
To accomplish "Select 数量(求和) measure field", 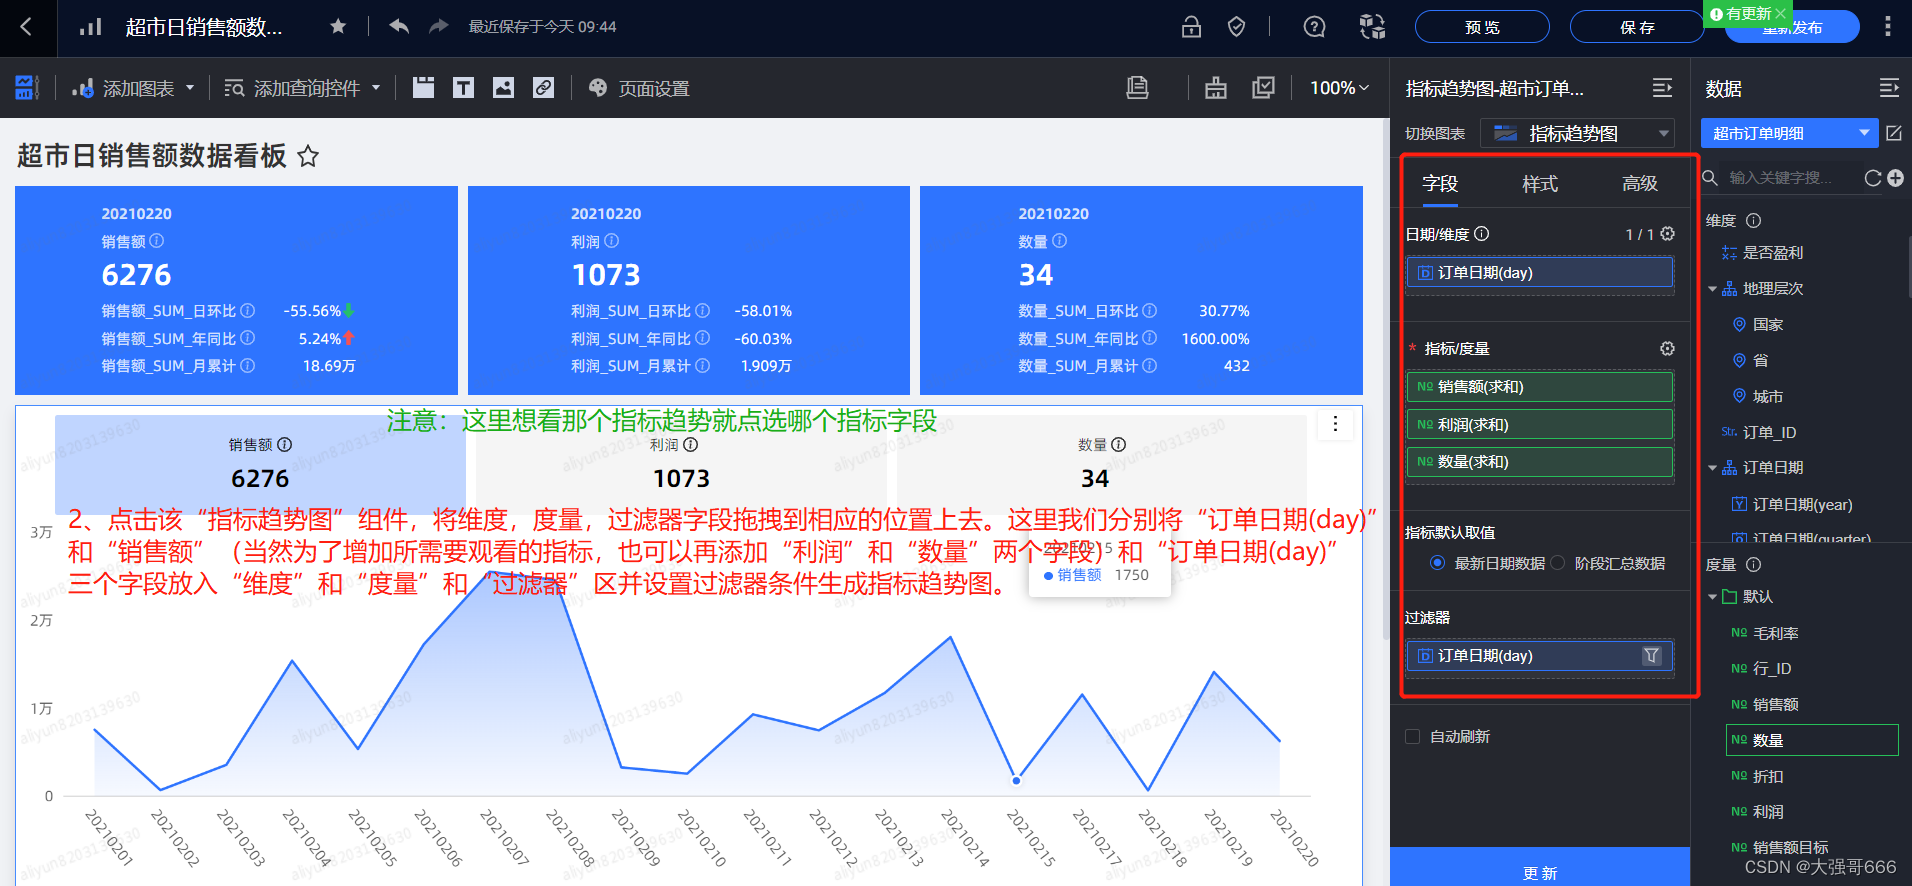I will pos(1540,462).
